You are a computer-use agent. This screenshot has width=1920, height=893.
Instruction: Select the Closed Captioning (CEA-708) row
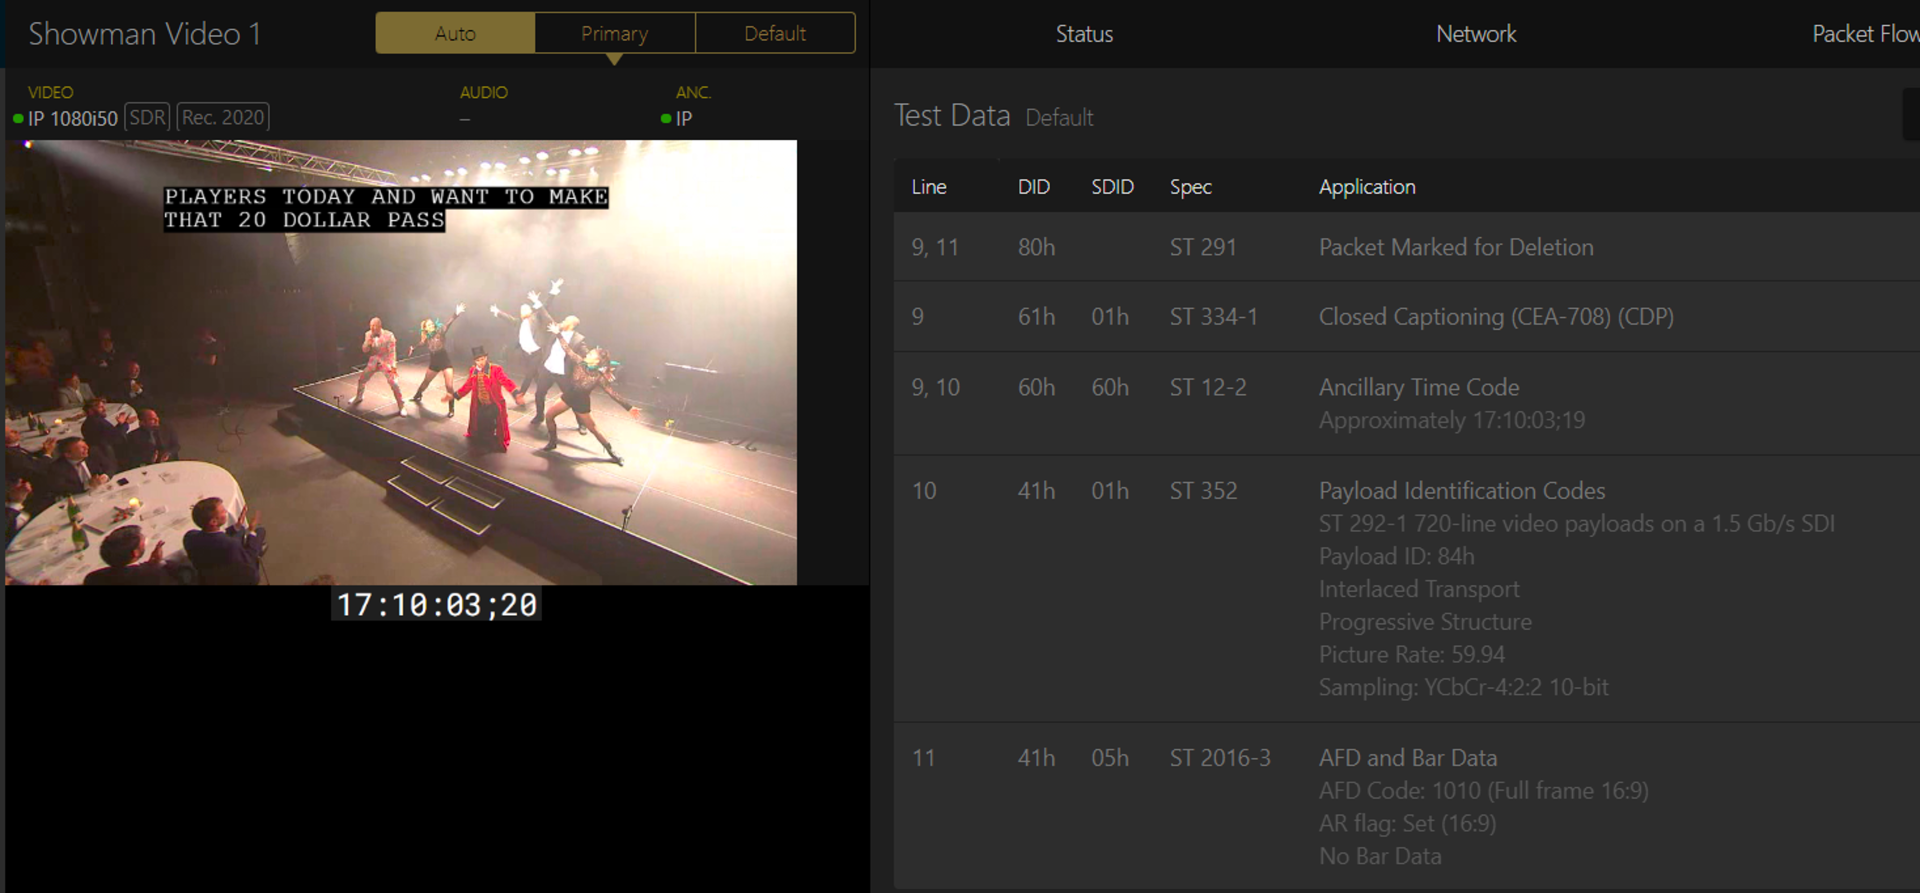click(1406, 317)
